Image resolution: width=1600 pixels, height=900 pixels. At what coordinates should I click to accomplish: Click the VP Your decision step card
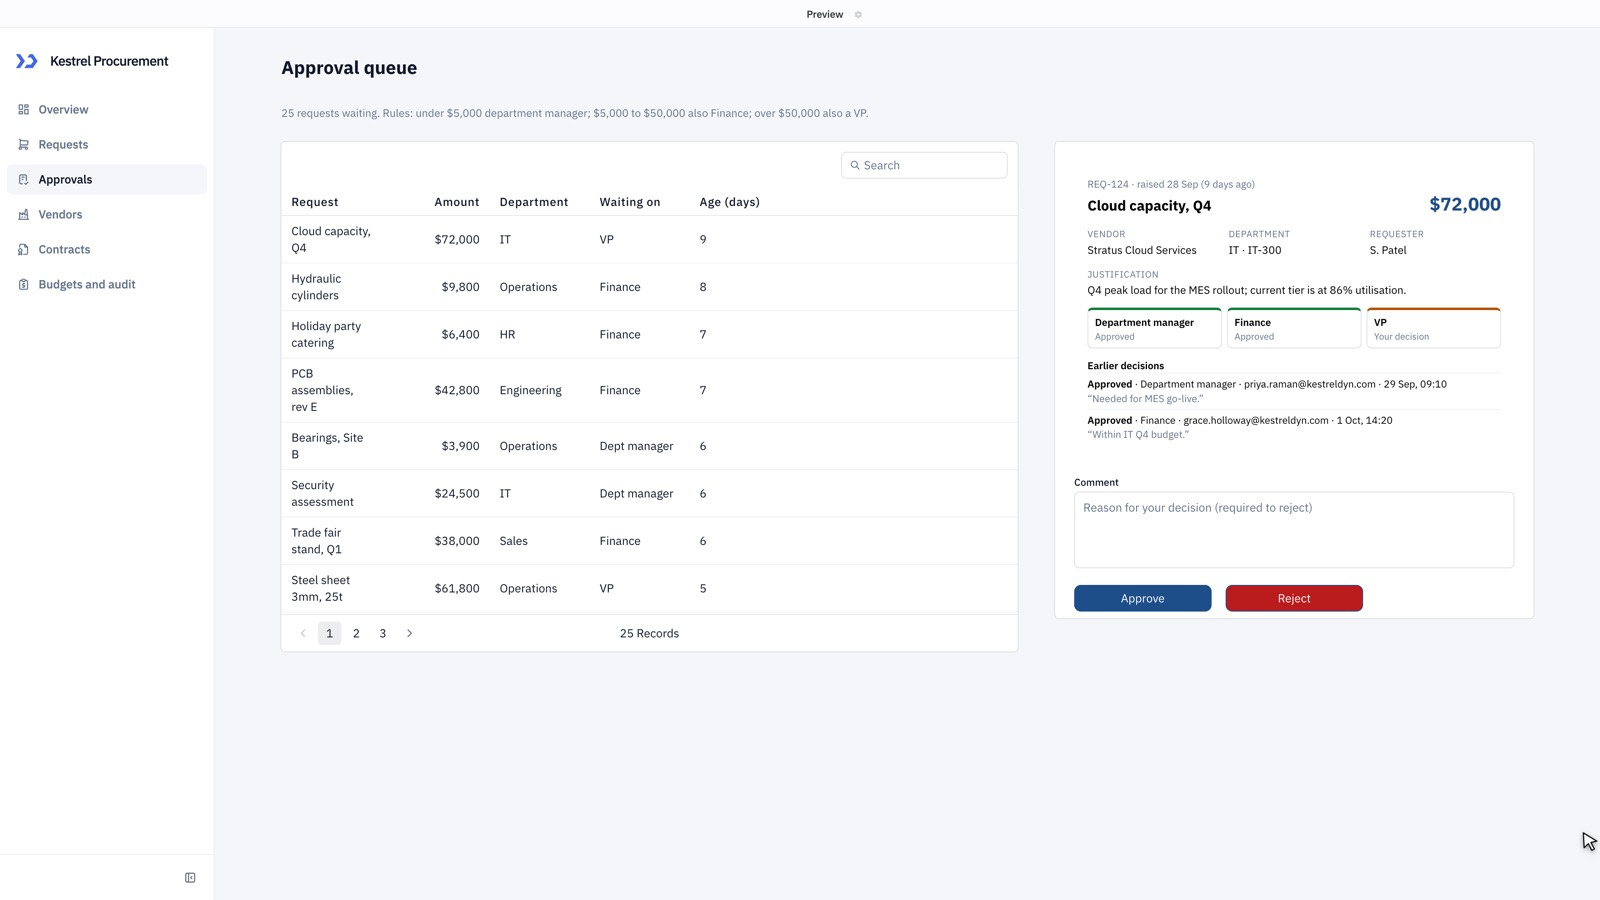pos(1433,328)
